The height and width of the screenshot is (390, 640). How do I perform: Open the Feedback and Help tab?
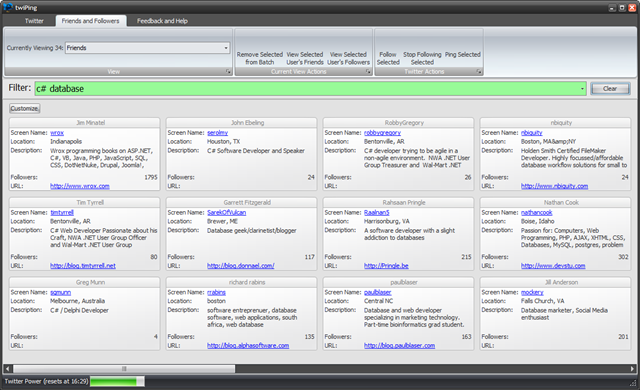pos(162,21)
